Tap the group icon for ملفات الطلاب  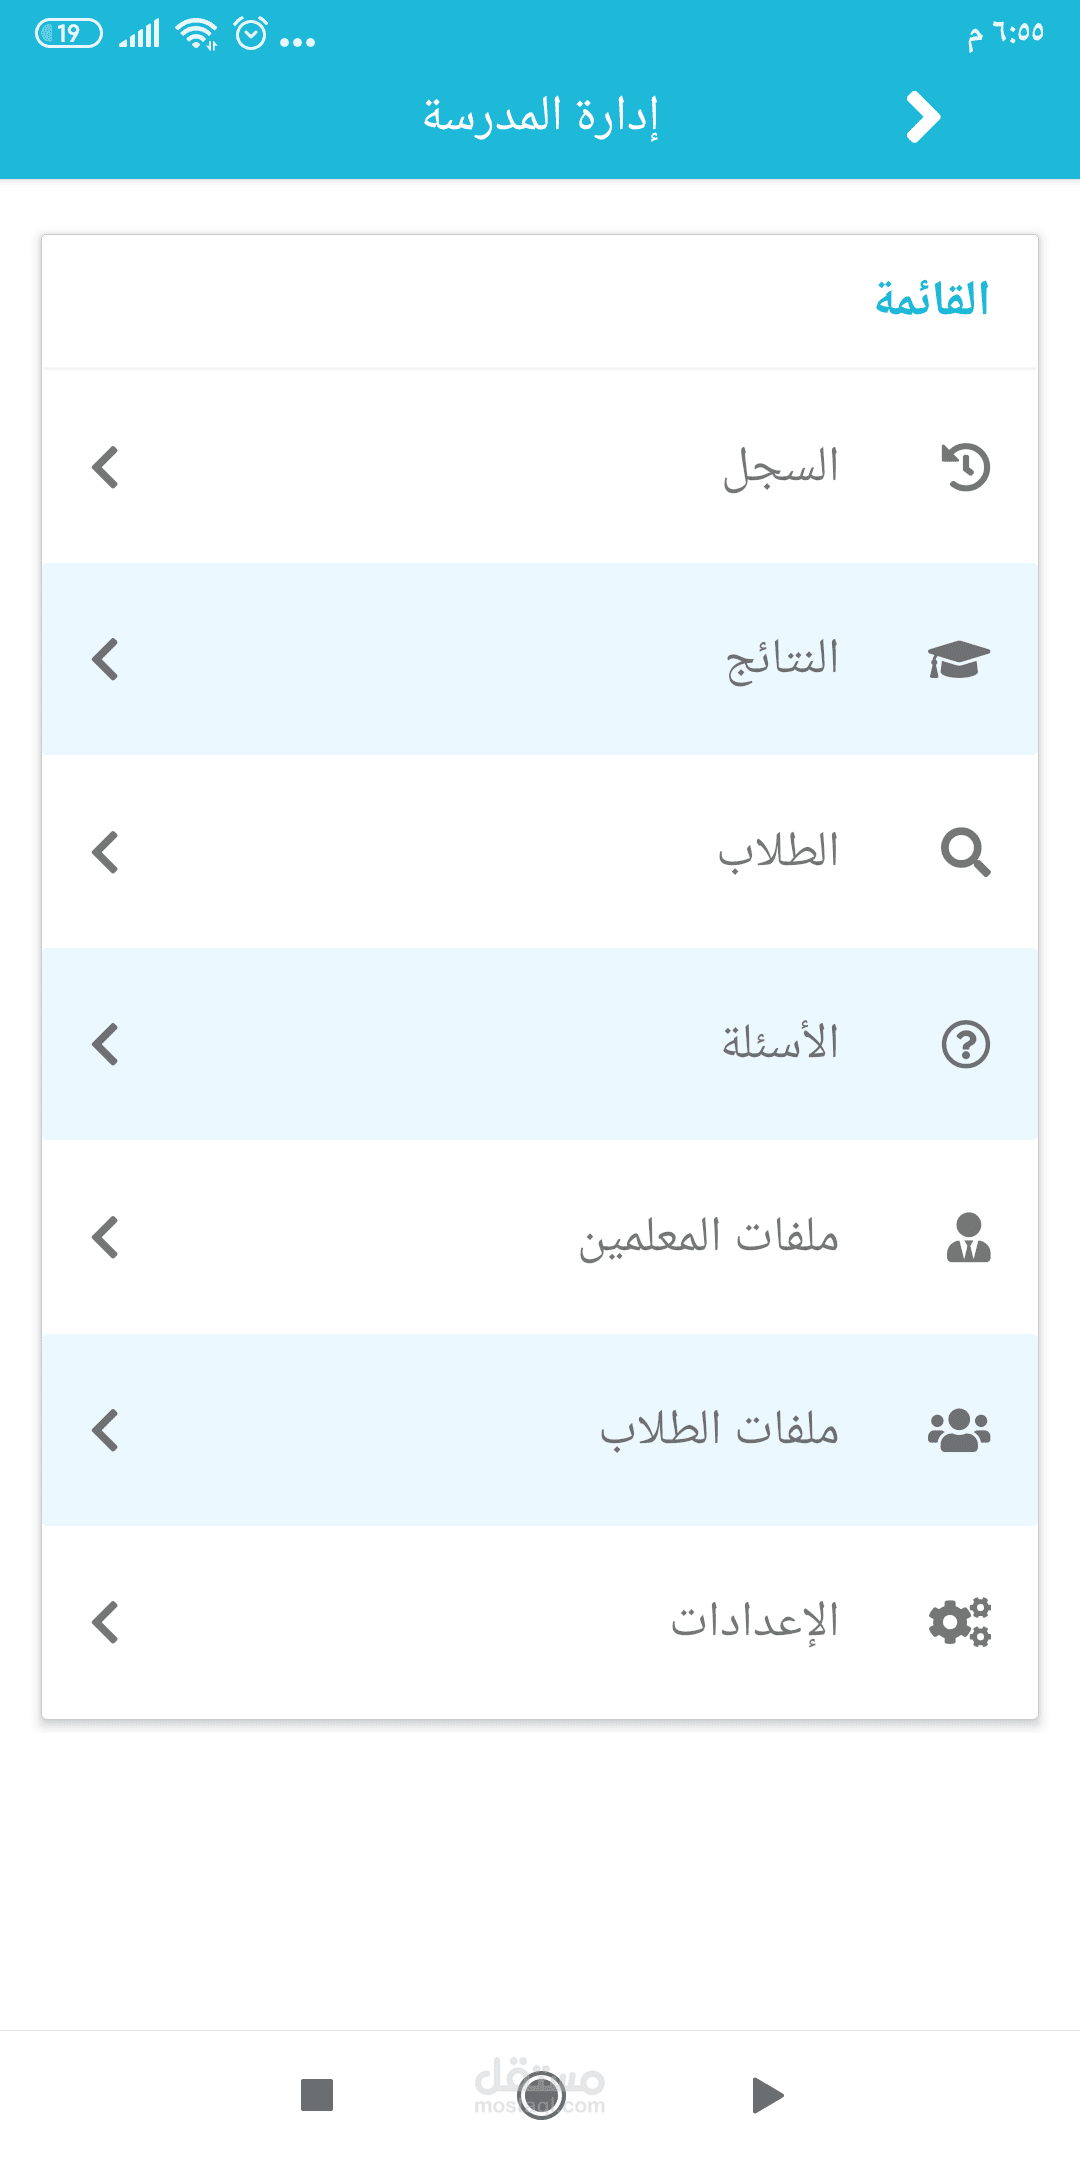click(x=959, y=1430)
